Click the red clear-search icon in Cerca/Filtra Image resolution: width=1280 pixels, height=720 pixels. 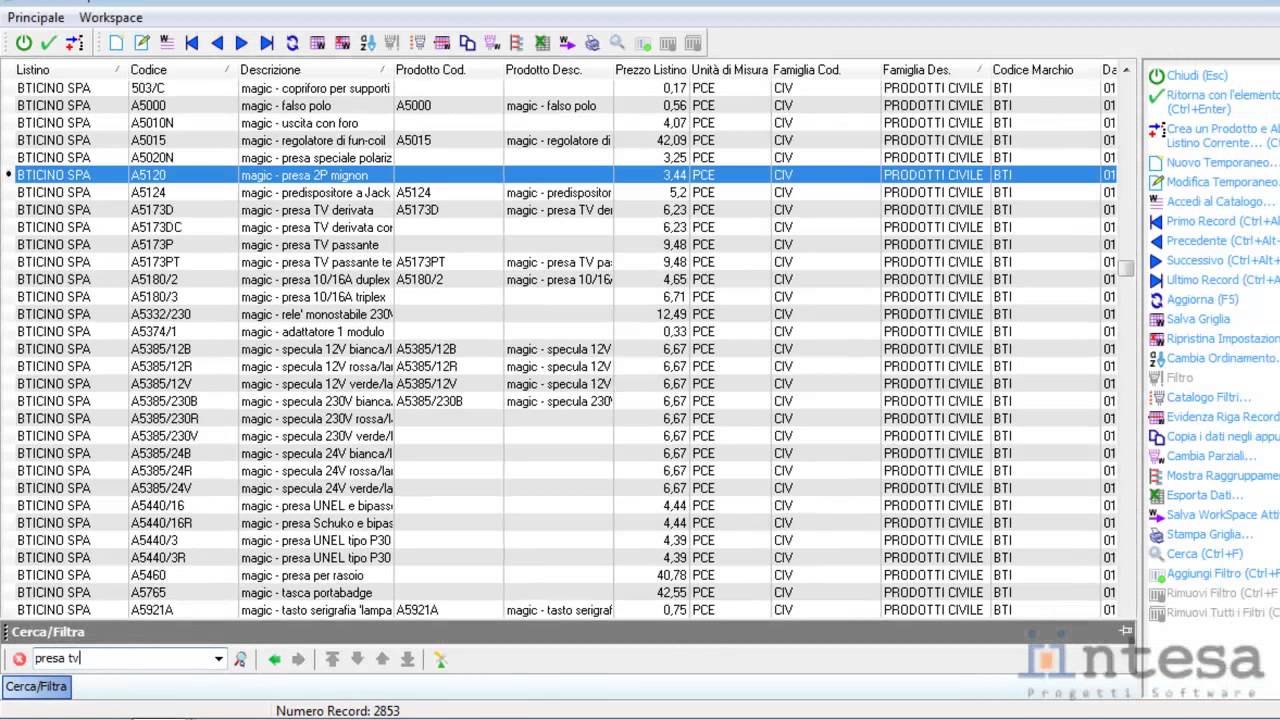pyautogui.click(x=19, y=659)
